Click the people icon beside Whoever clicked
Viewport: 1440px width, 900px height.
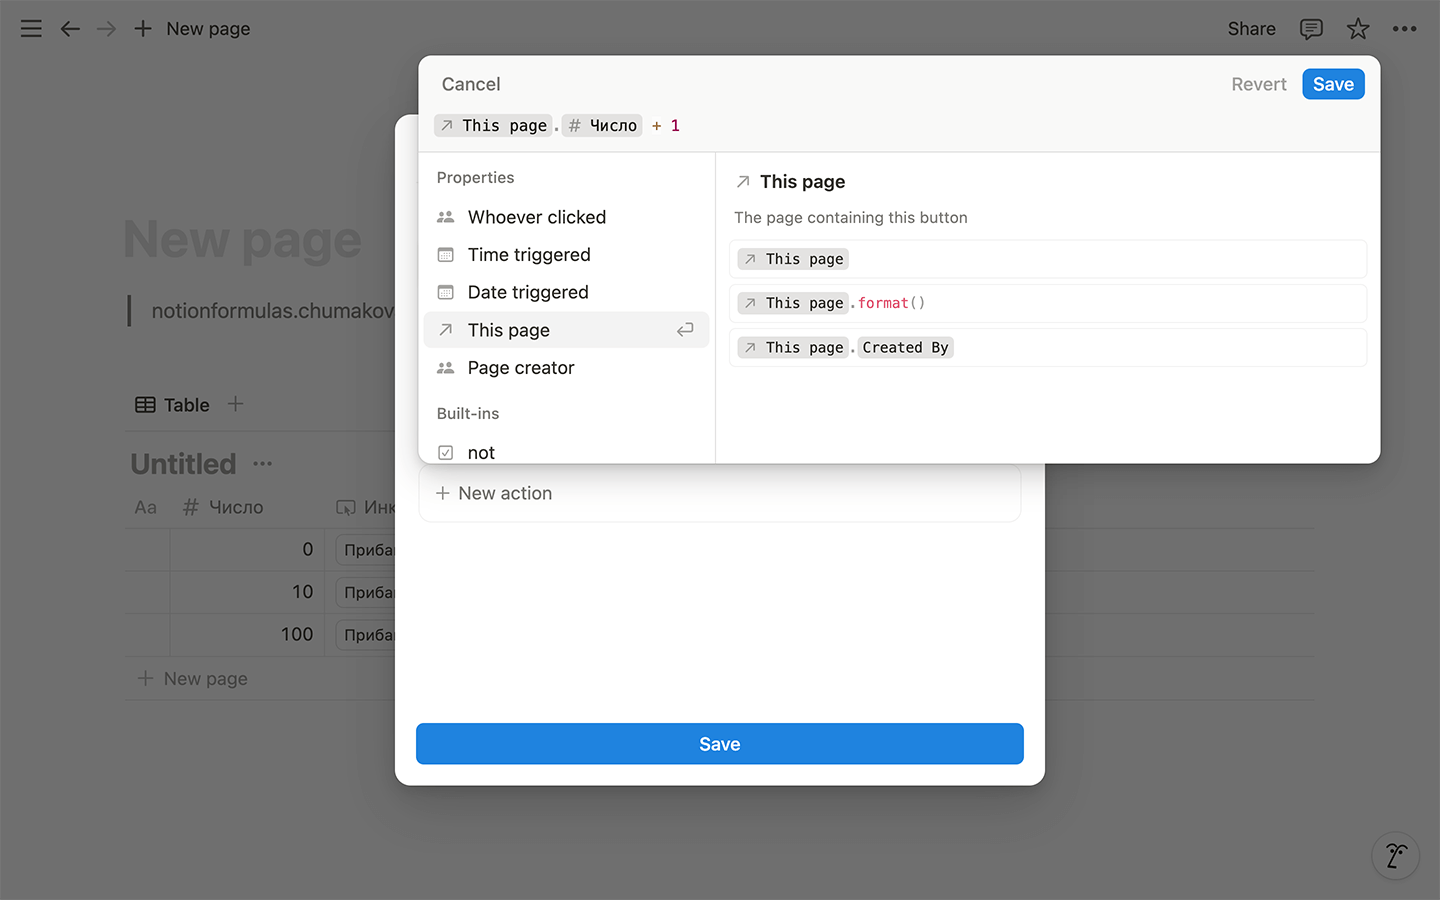tap(446, 217)
